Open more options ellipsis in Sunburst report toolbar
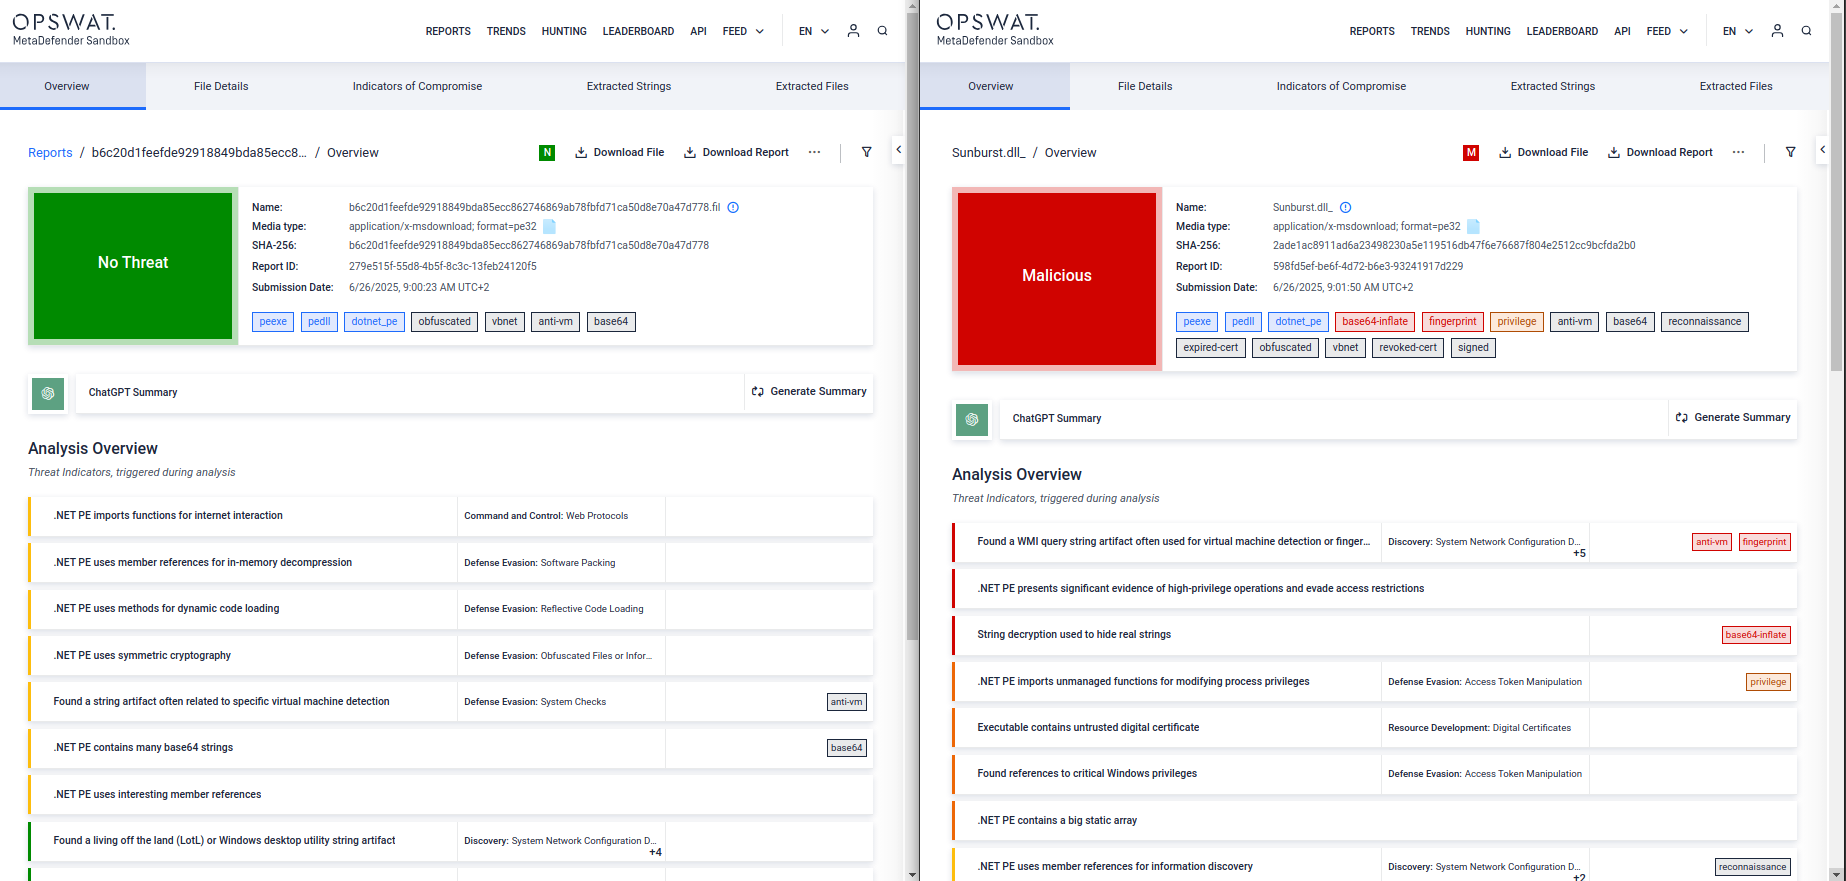The height and width of the screenshot is (881, 1846). coord(1739,152)
